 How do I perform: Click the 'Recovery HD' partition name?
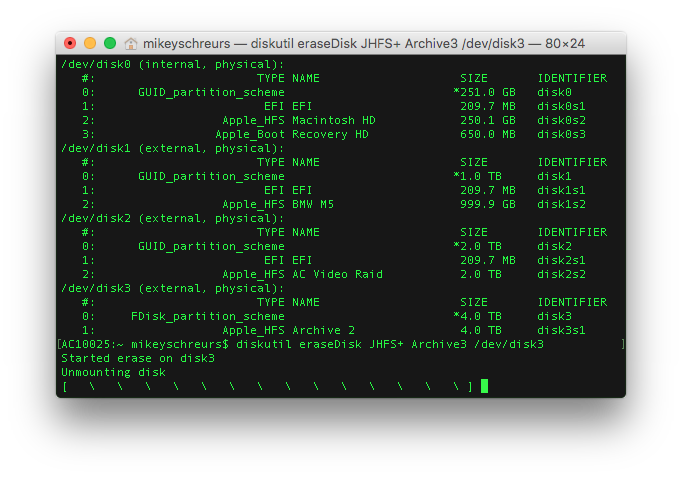click(330, 134)
